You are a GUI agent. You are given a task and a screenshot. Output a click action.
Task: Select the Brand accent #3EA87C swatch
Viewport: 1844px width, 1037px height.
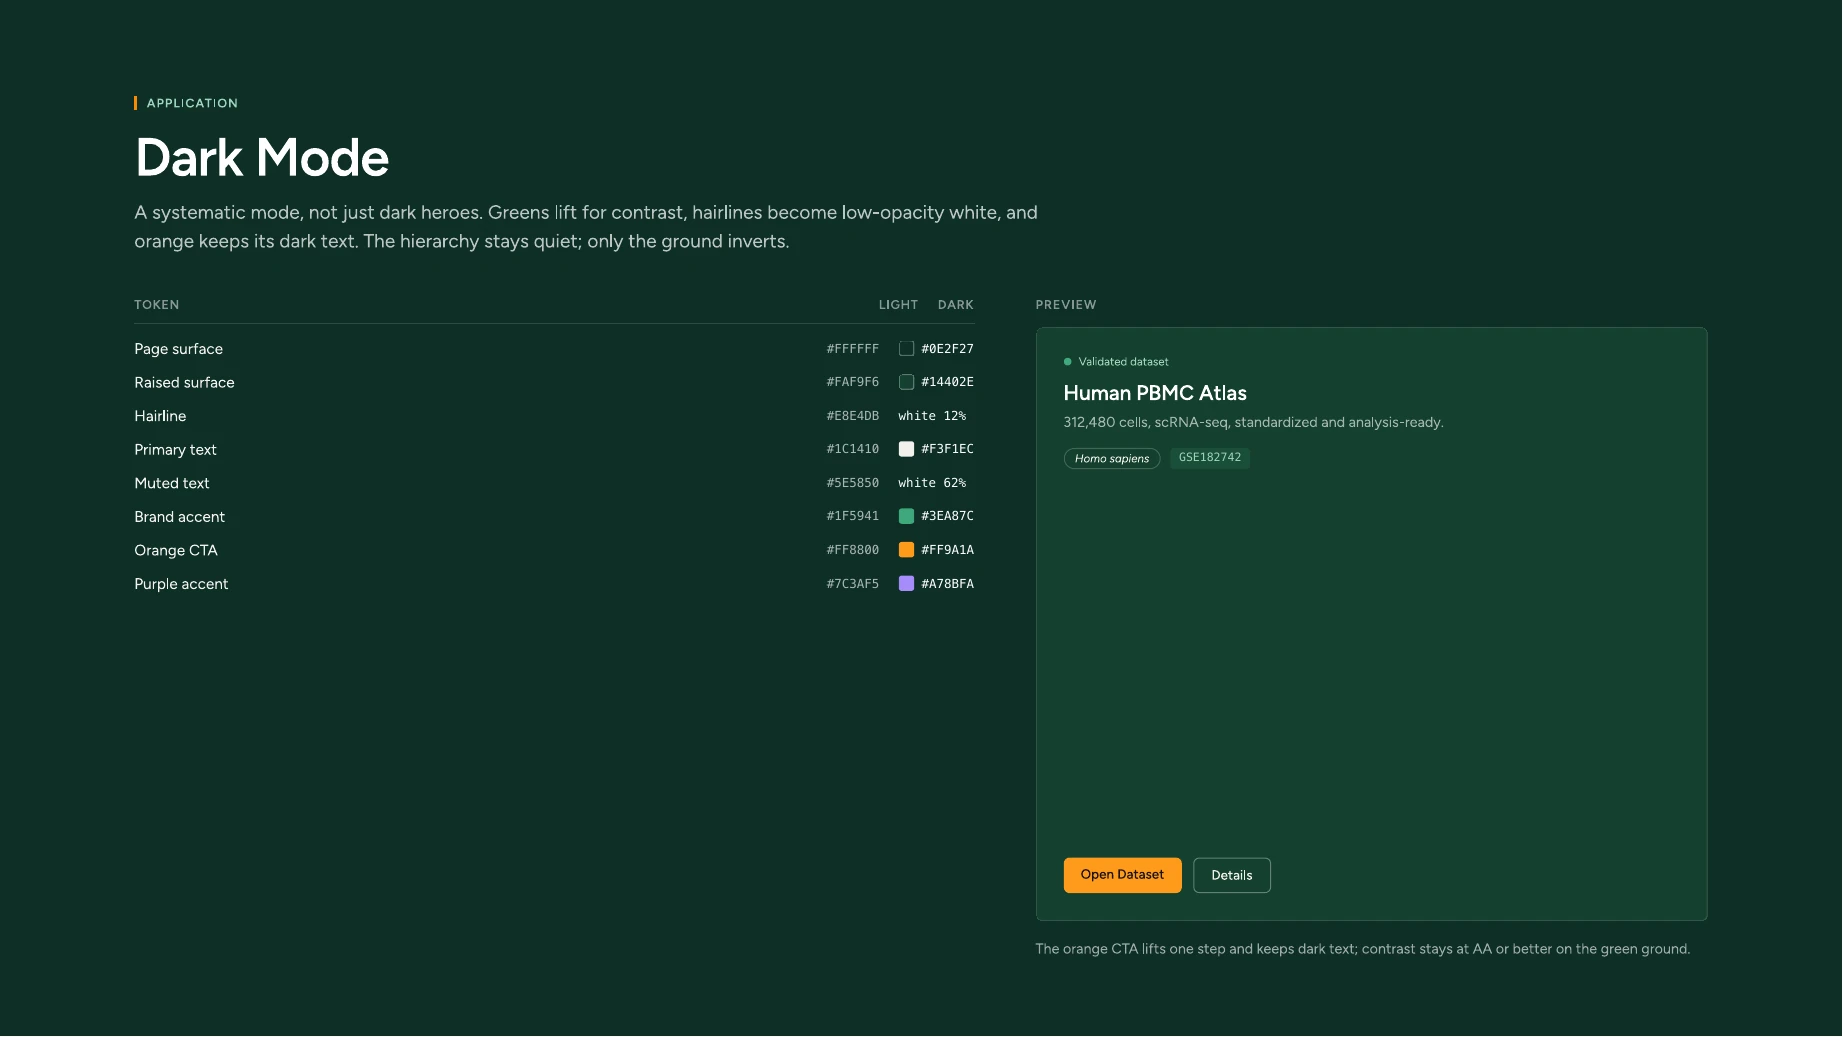click(906, 516)
